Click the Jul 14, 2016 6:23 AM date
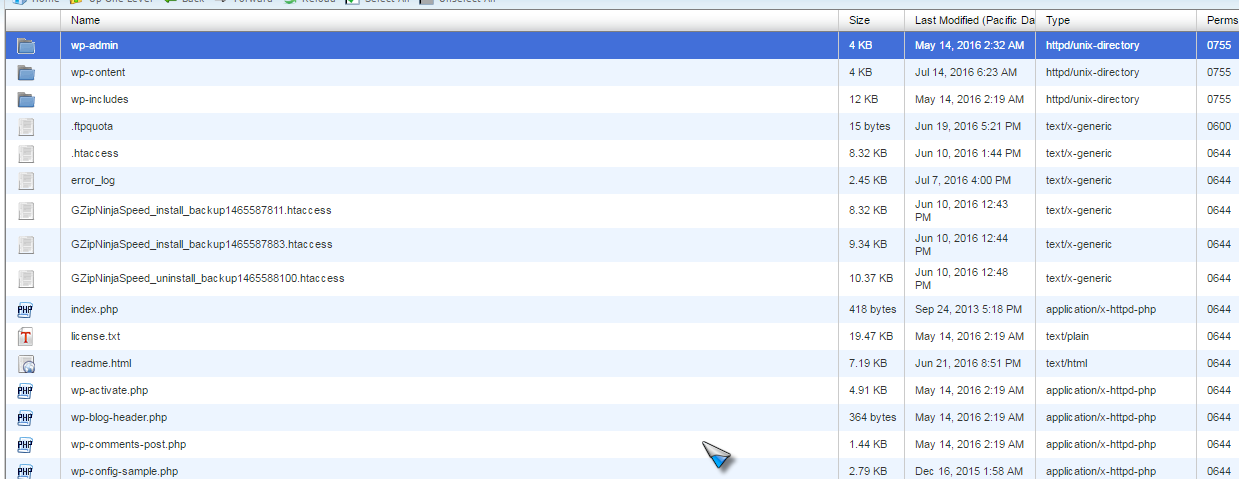Viewport: 1239px width, 479px height. 965,73
